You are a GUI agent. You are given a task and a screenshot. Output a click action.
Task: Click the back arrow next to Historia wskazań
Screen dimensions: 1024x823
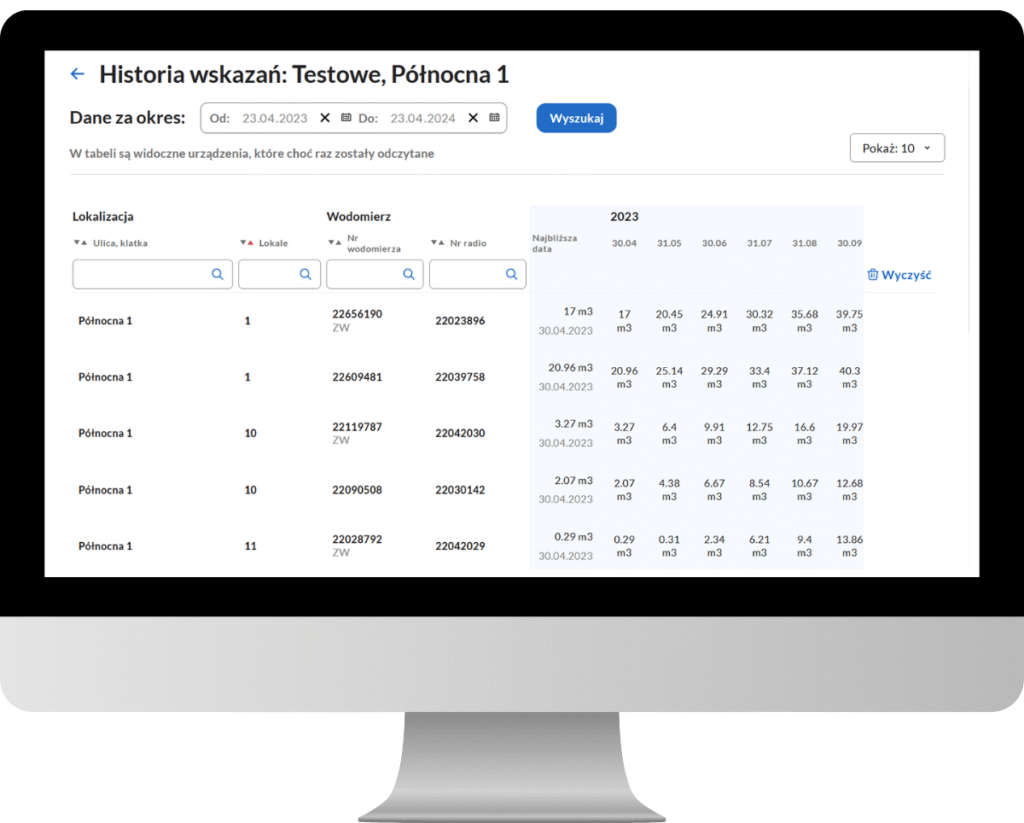click(78, 74)
